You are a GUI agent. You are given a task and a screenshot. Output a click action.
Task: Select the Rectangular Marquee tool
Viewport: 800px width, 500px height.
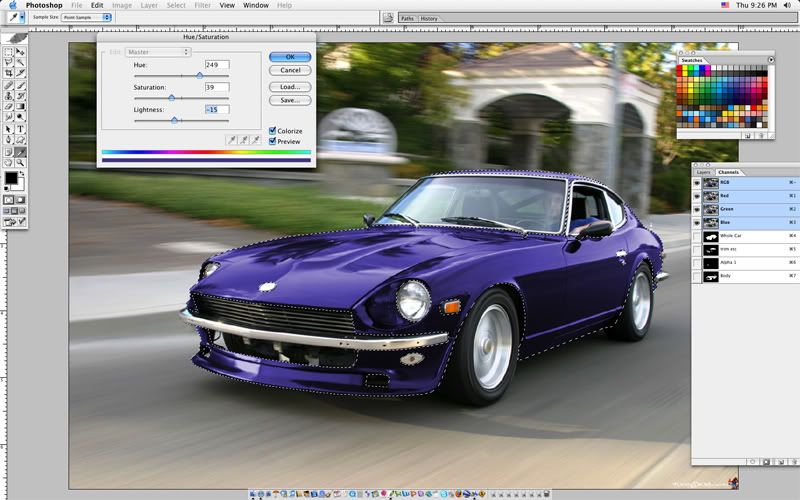8,50
